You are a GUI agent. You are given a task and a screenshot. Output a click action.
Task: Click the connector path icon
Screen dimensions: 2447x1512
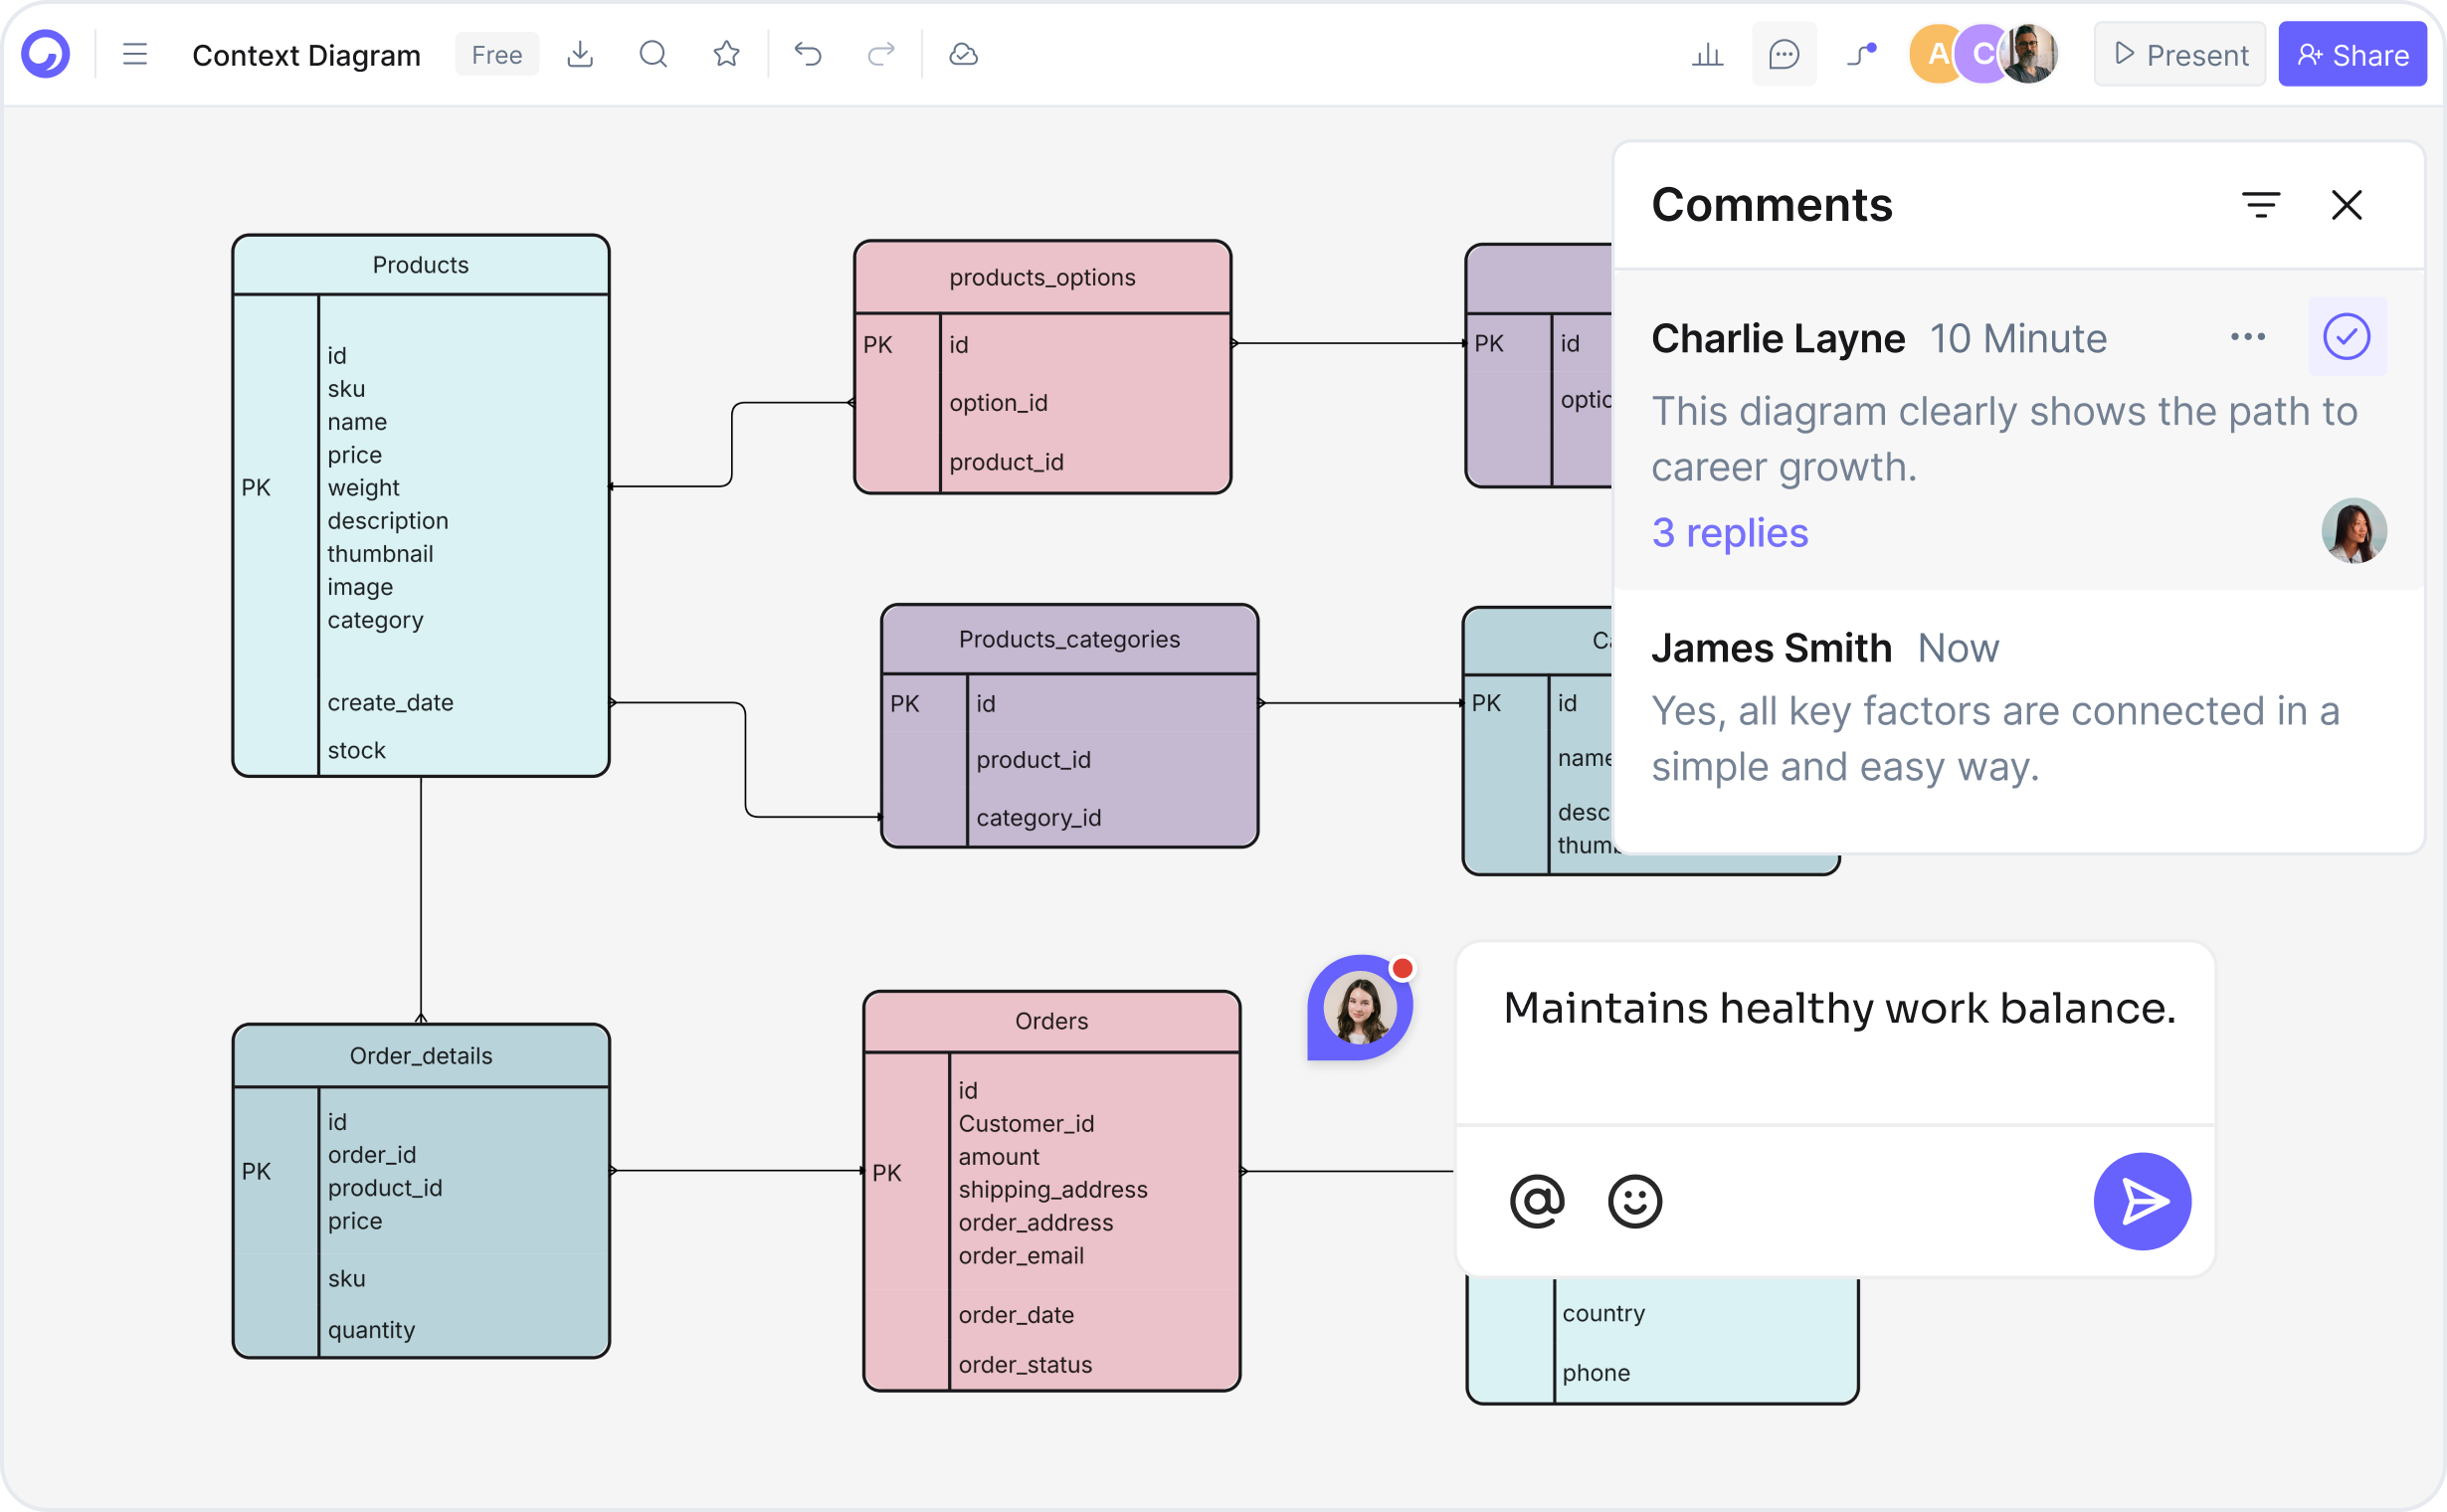point(1862,54)
